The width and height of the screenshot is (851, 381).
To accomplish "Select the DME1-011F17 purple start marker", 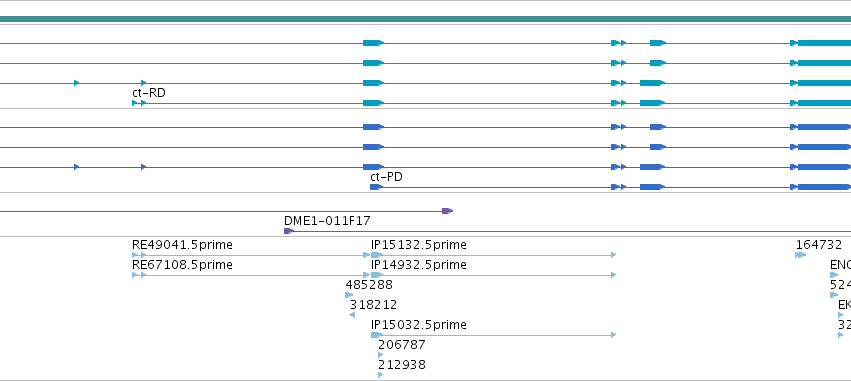I will click(289, 231).
